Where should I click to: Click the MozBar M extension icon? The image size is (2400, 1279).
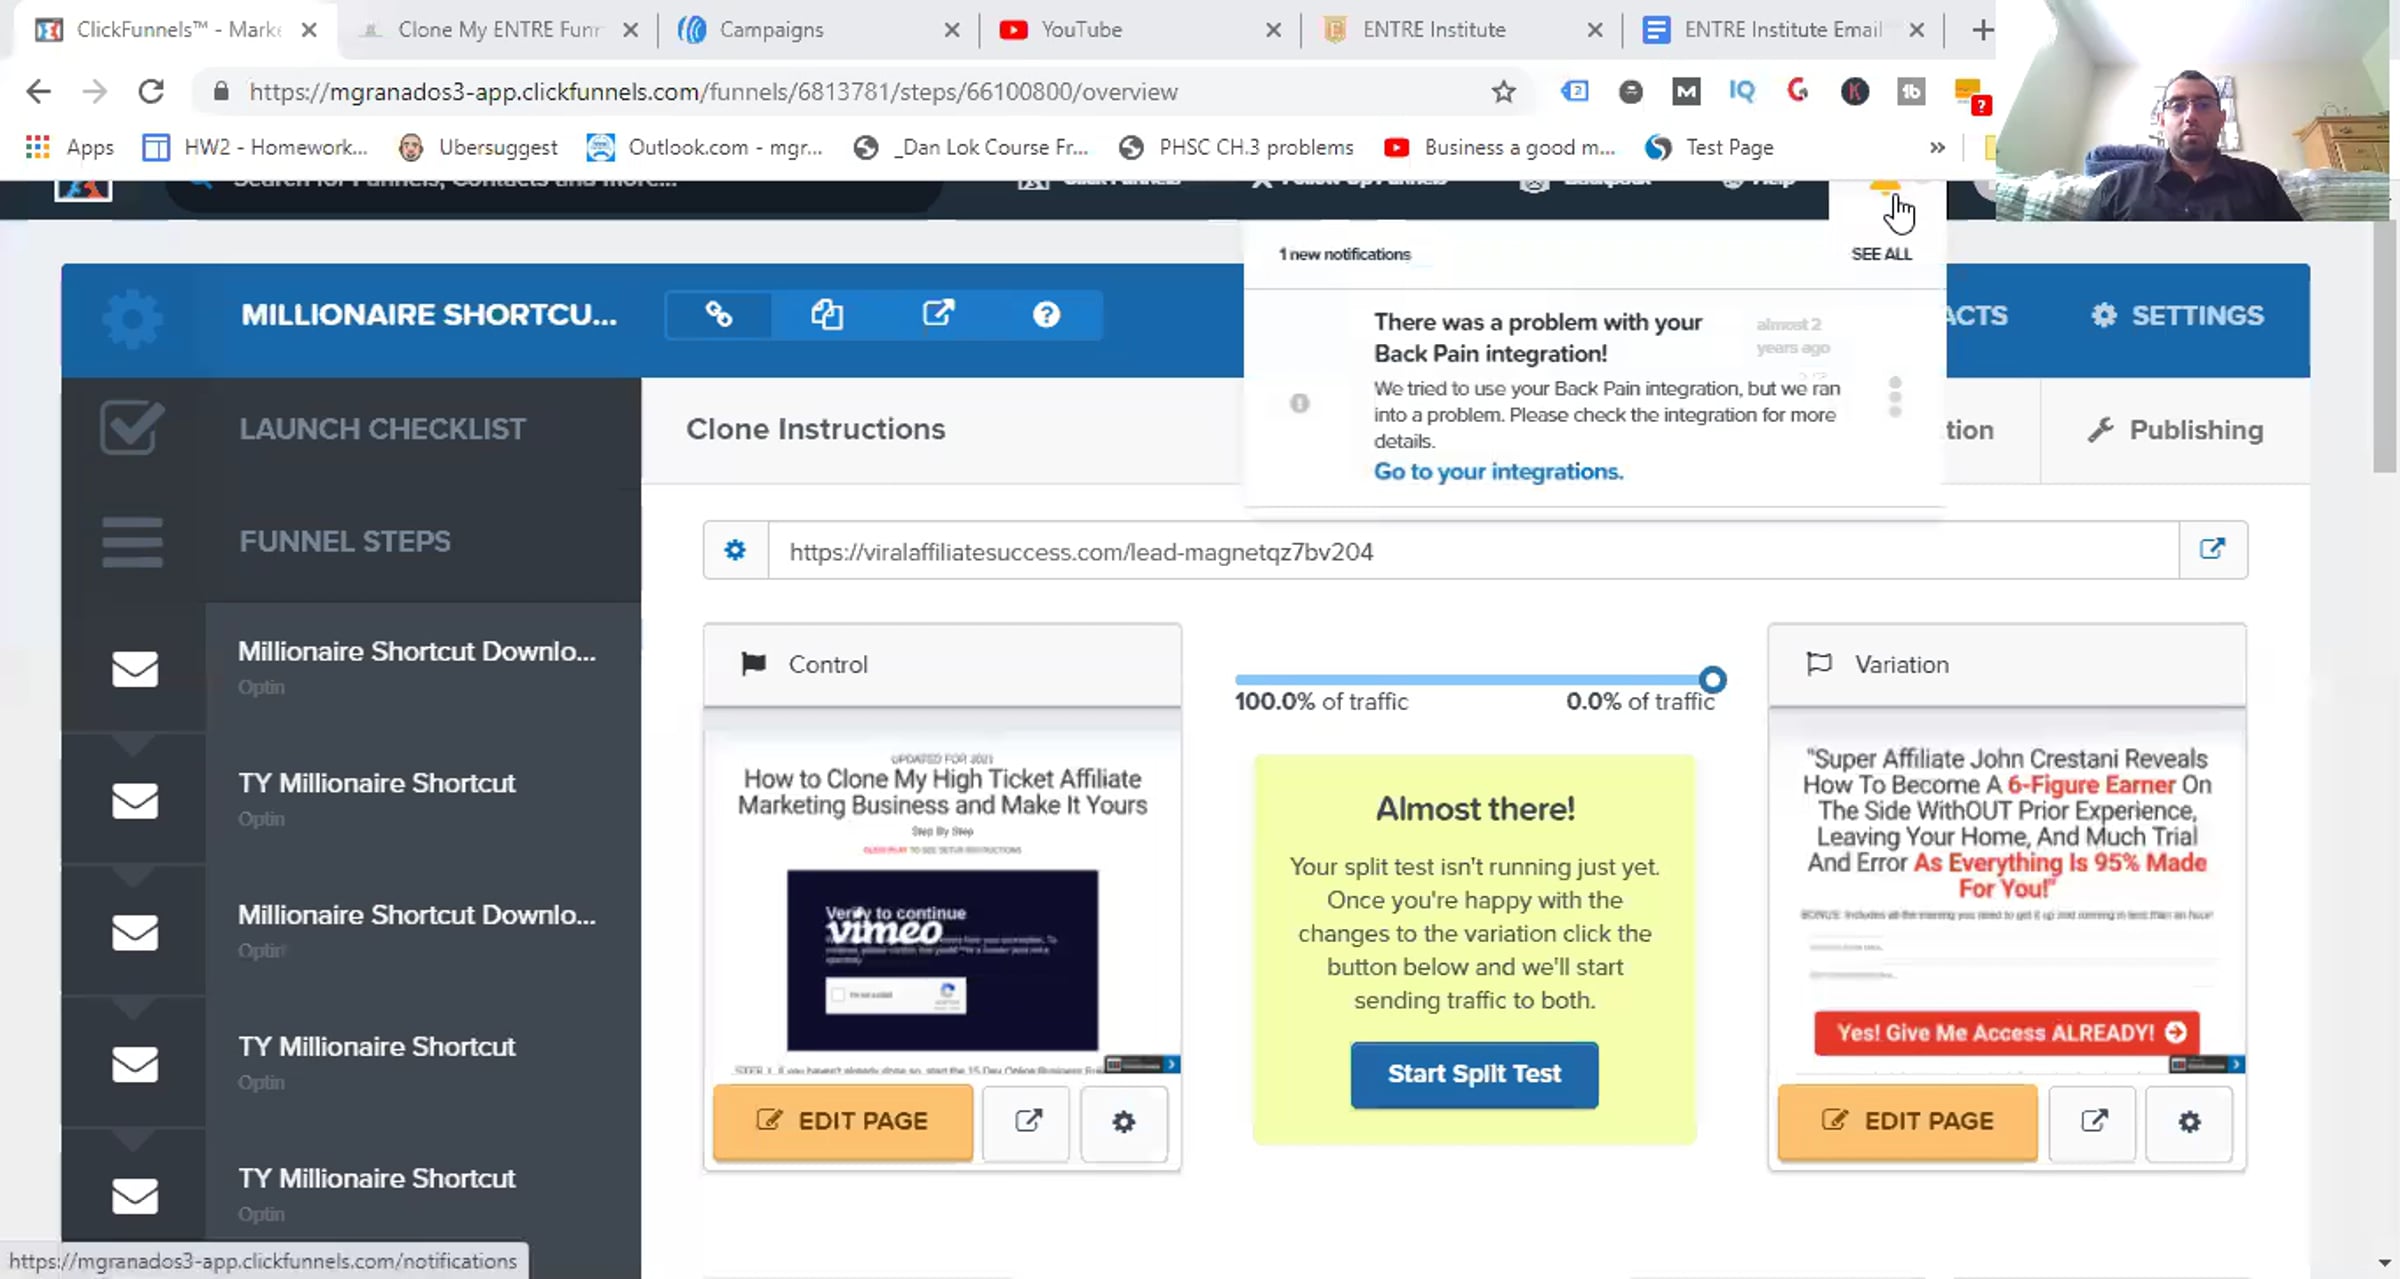point(1686,92)
